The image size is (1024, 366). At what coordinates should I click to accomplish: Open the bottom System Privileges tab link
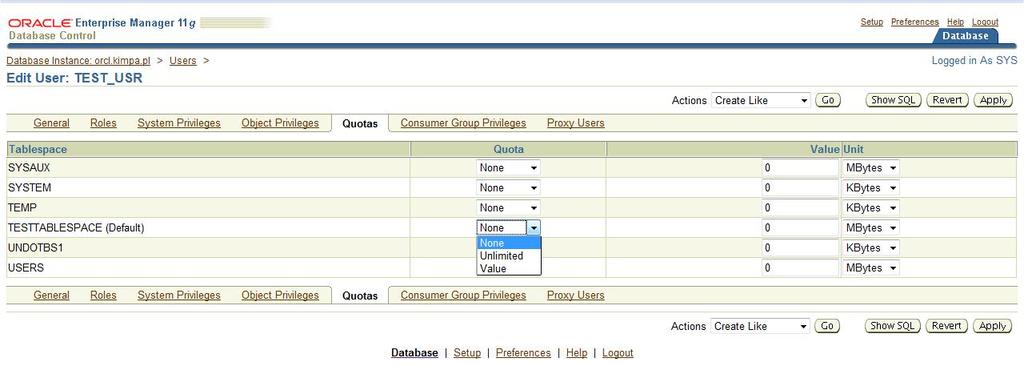click(179, 295)
